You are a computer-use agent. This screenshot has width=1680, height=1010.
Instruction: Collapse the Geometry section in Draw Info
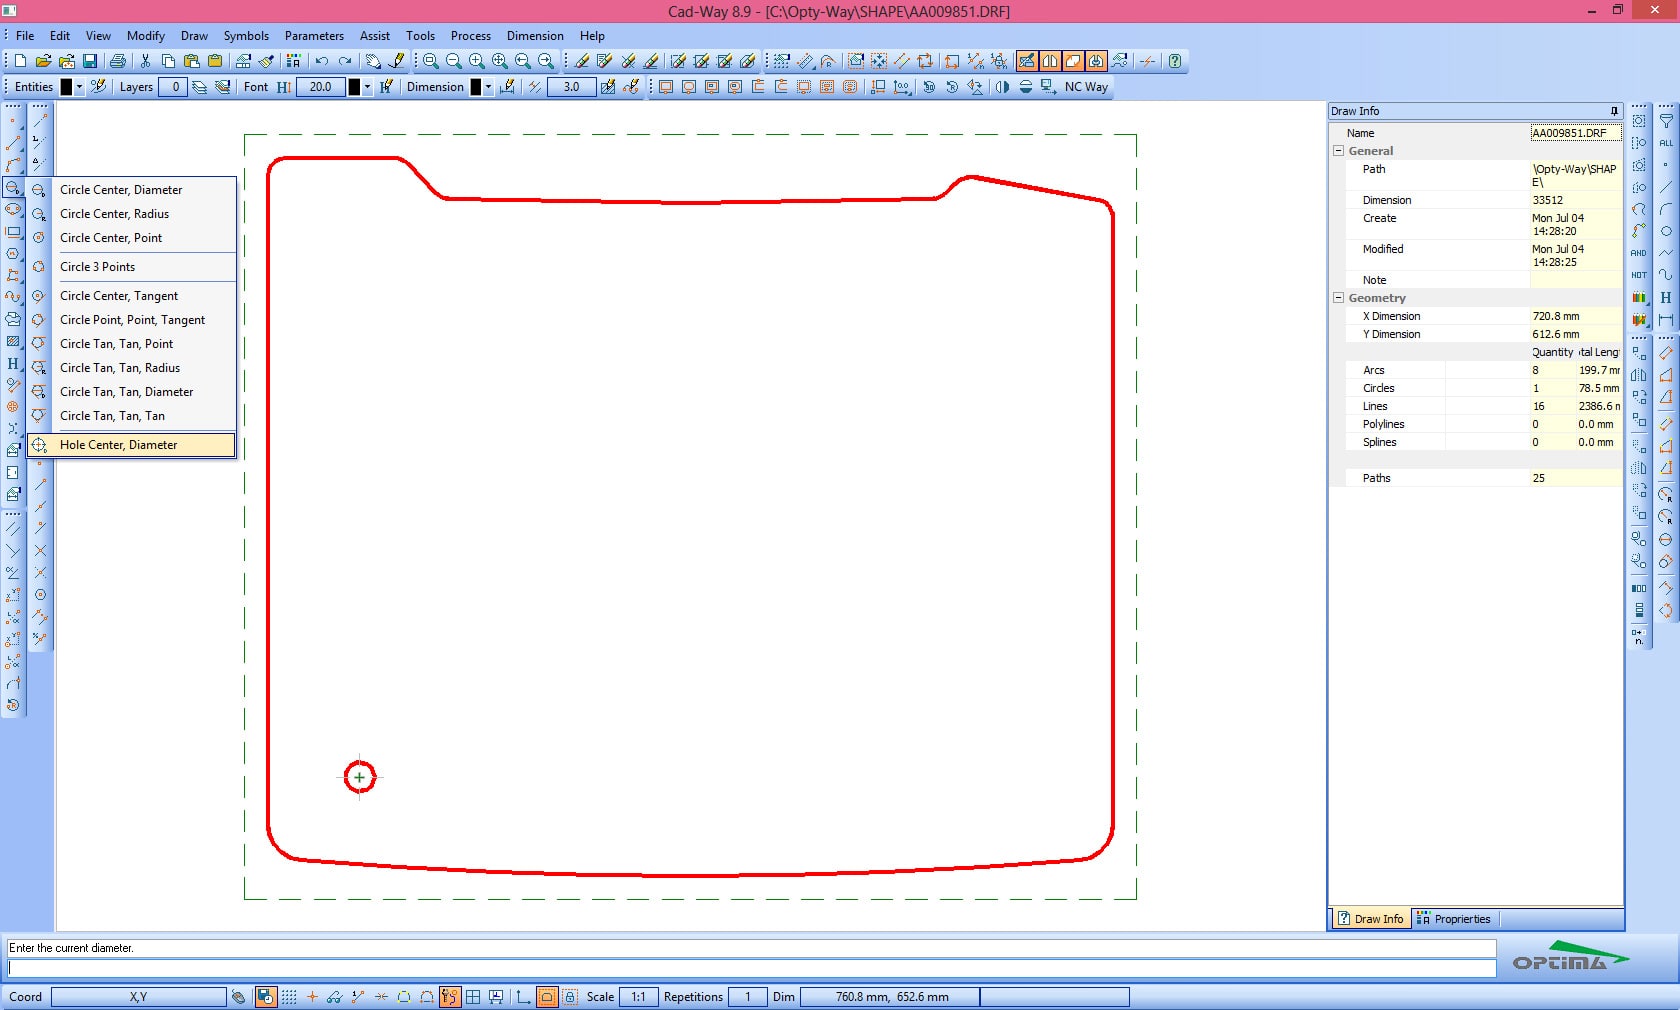(1338, 298)
